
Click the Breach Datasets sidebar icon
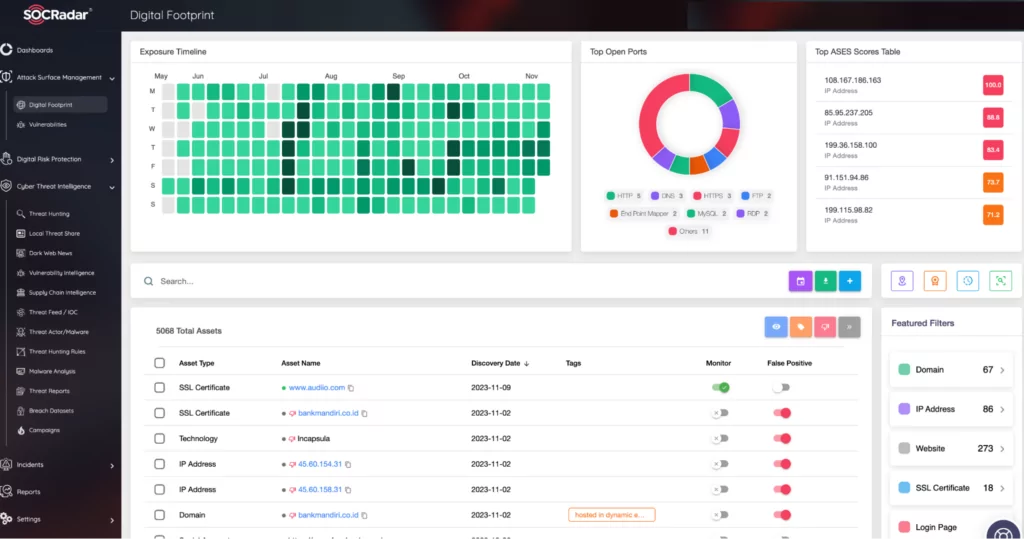[20, 410]
